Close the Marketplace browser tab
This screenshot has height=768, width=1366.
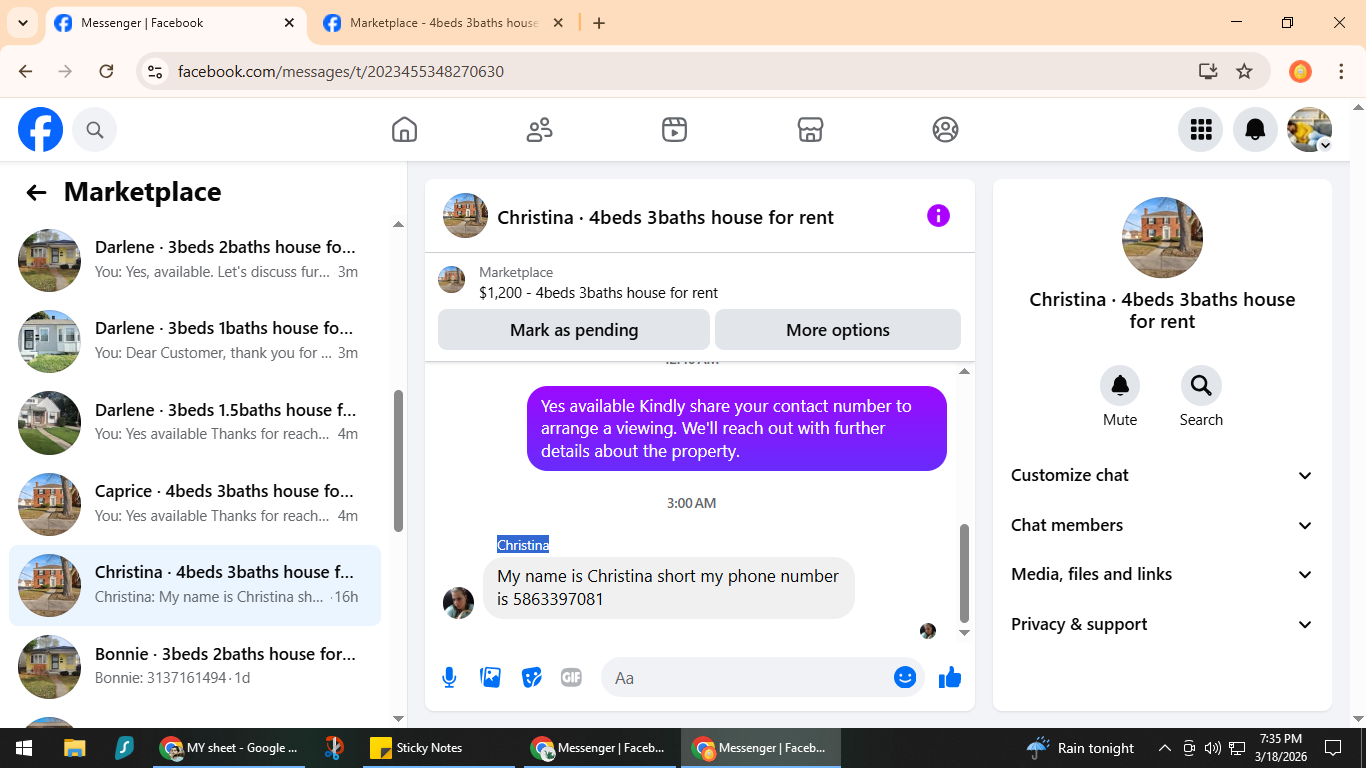558,23
